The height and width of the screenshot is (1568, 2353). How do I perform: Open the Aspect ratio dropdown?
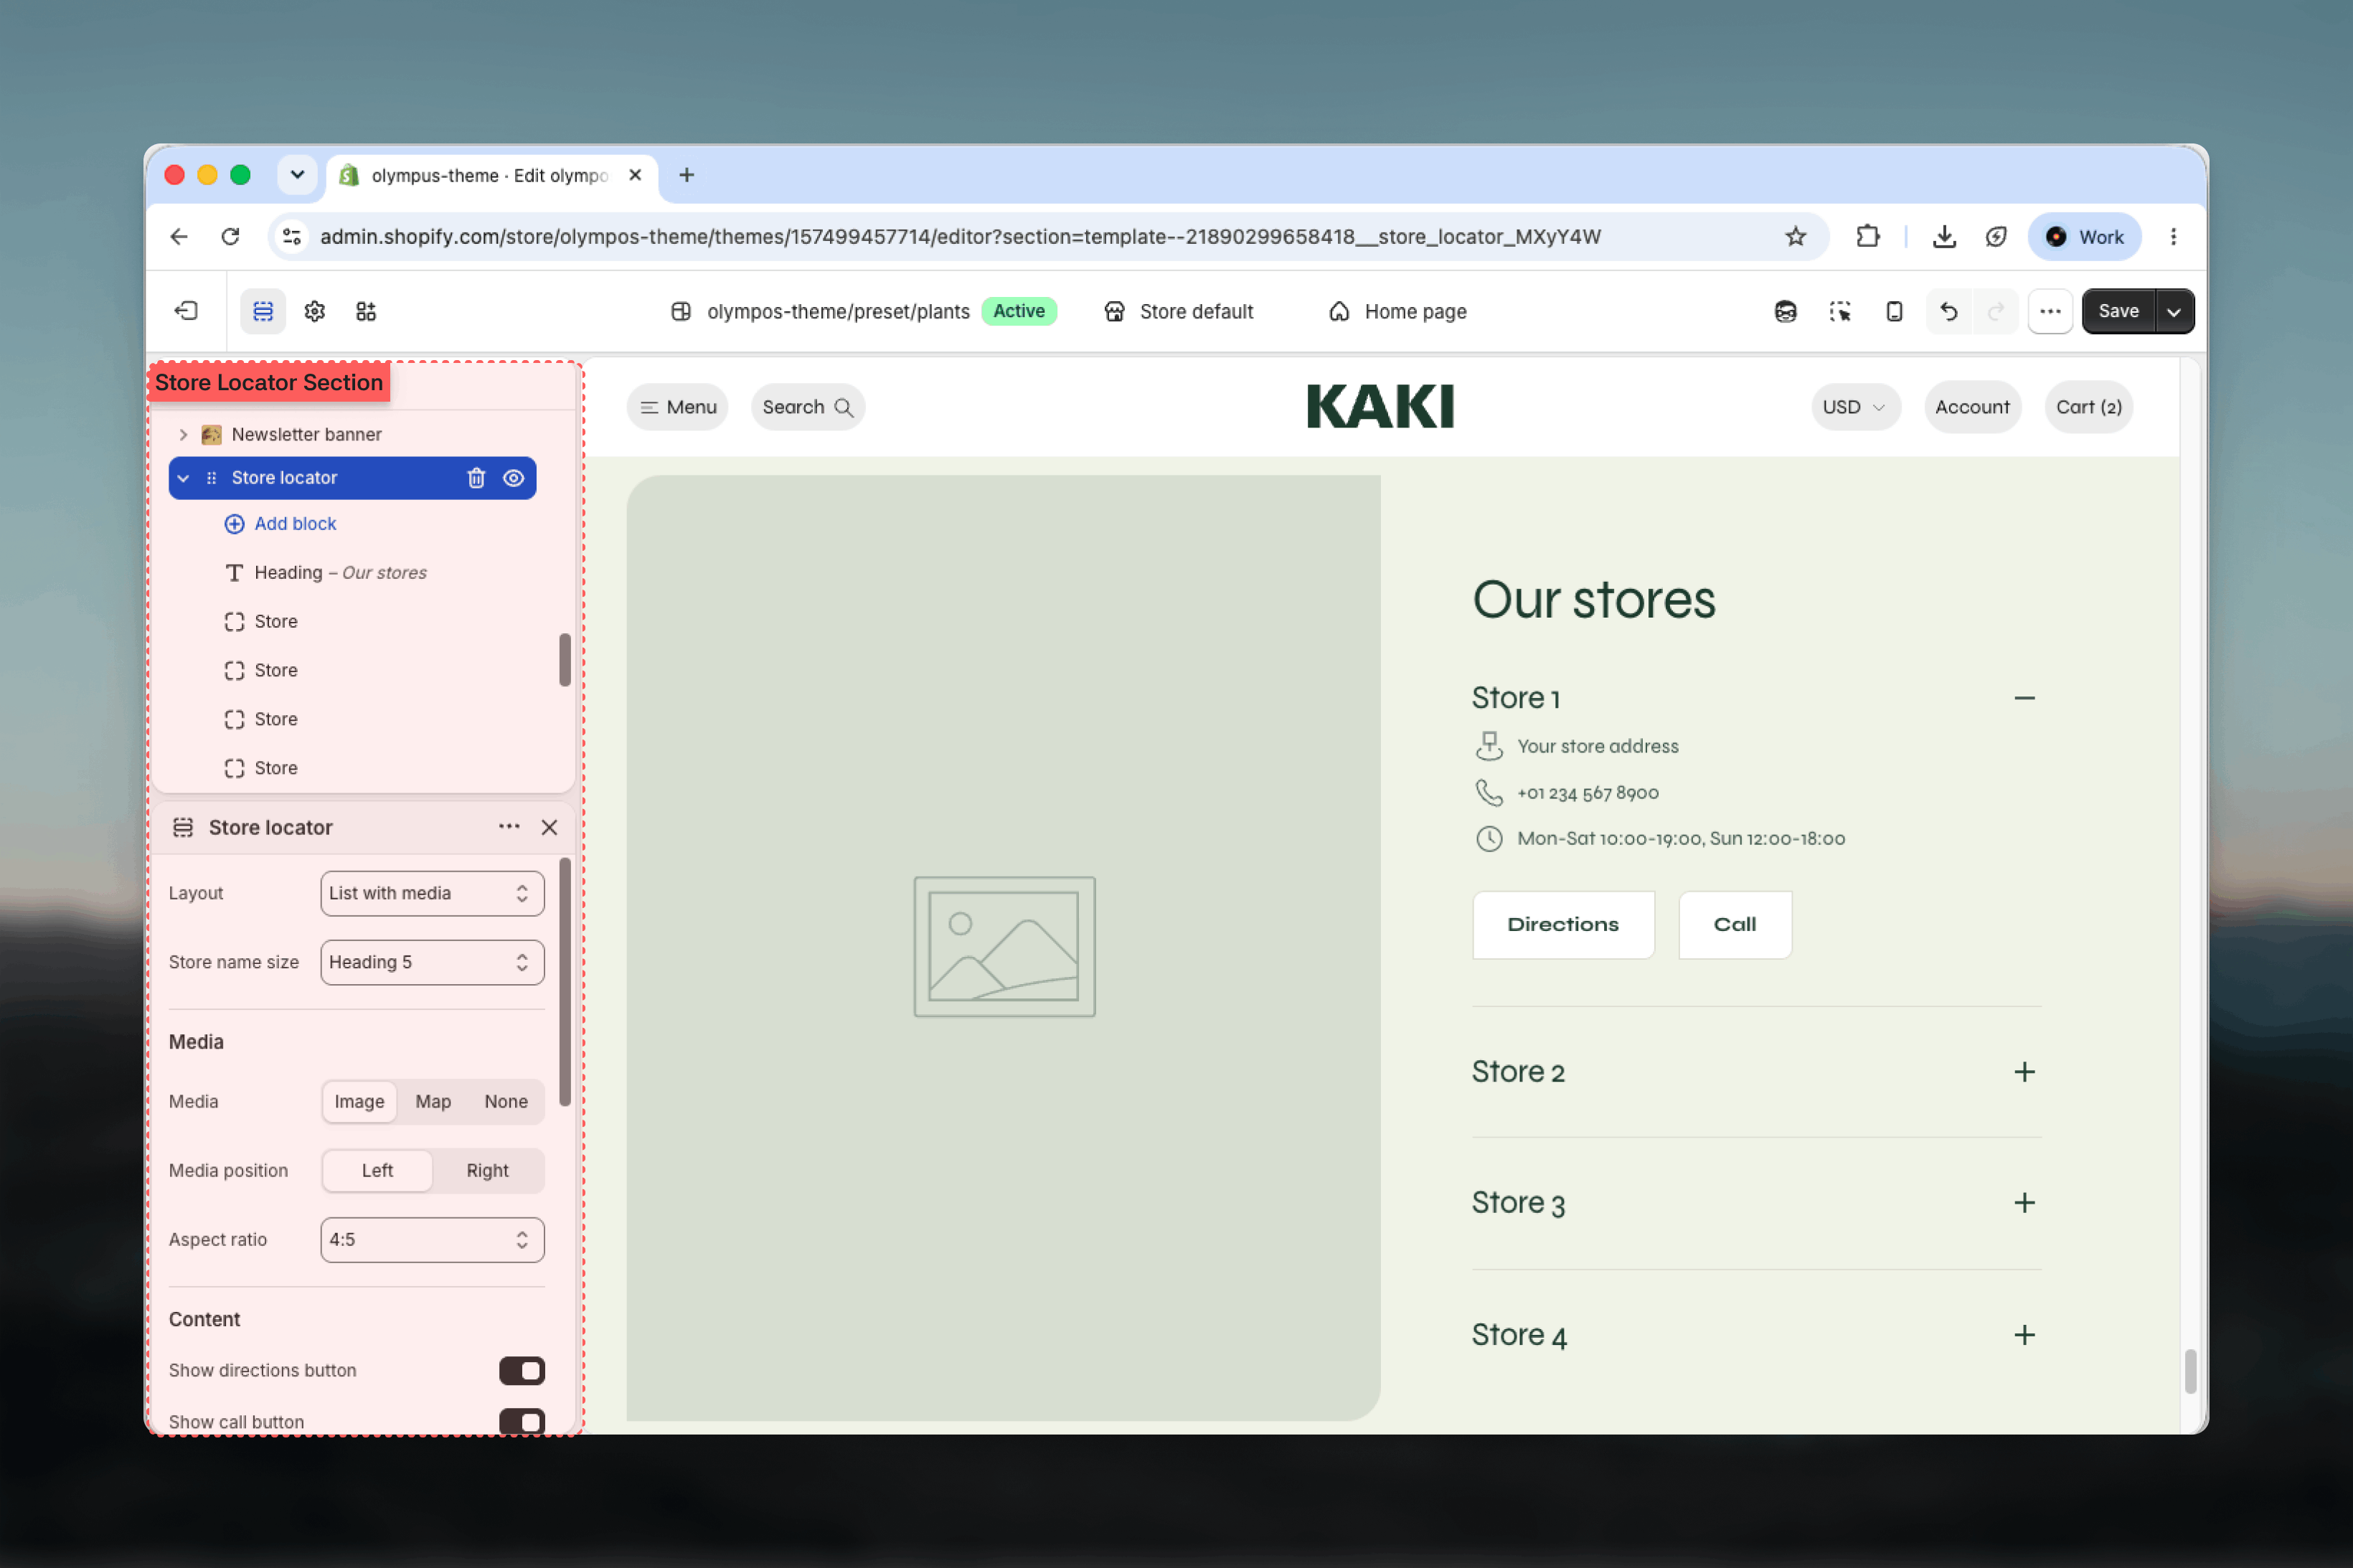[x=432, y=1239]
